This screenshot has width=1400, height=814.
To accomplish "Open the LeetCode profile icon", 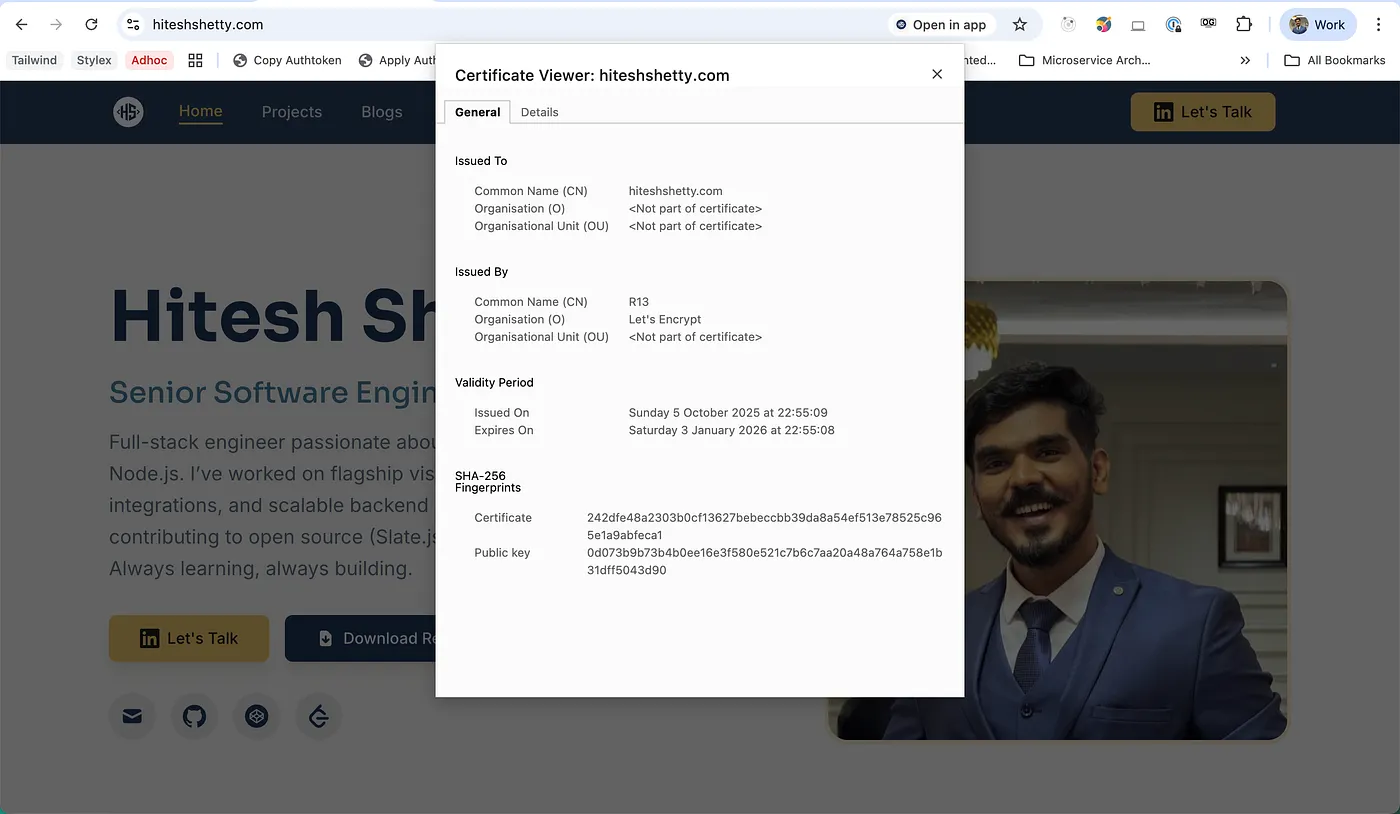I will (x=319, y=716).
